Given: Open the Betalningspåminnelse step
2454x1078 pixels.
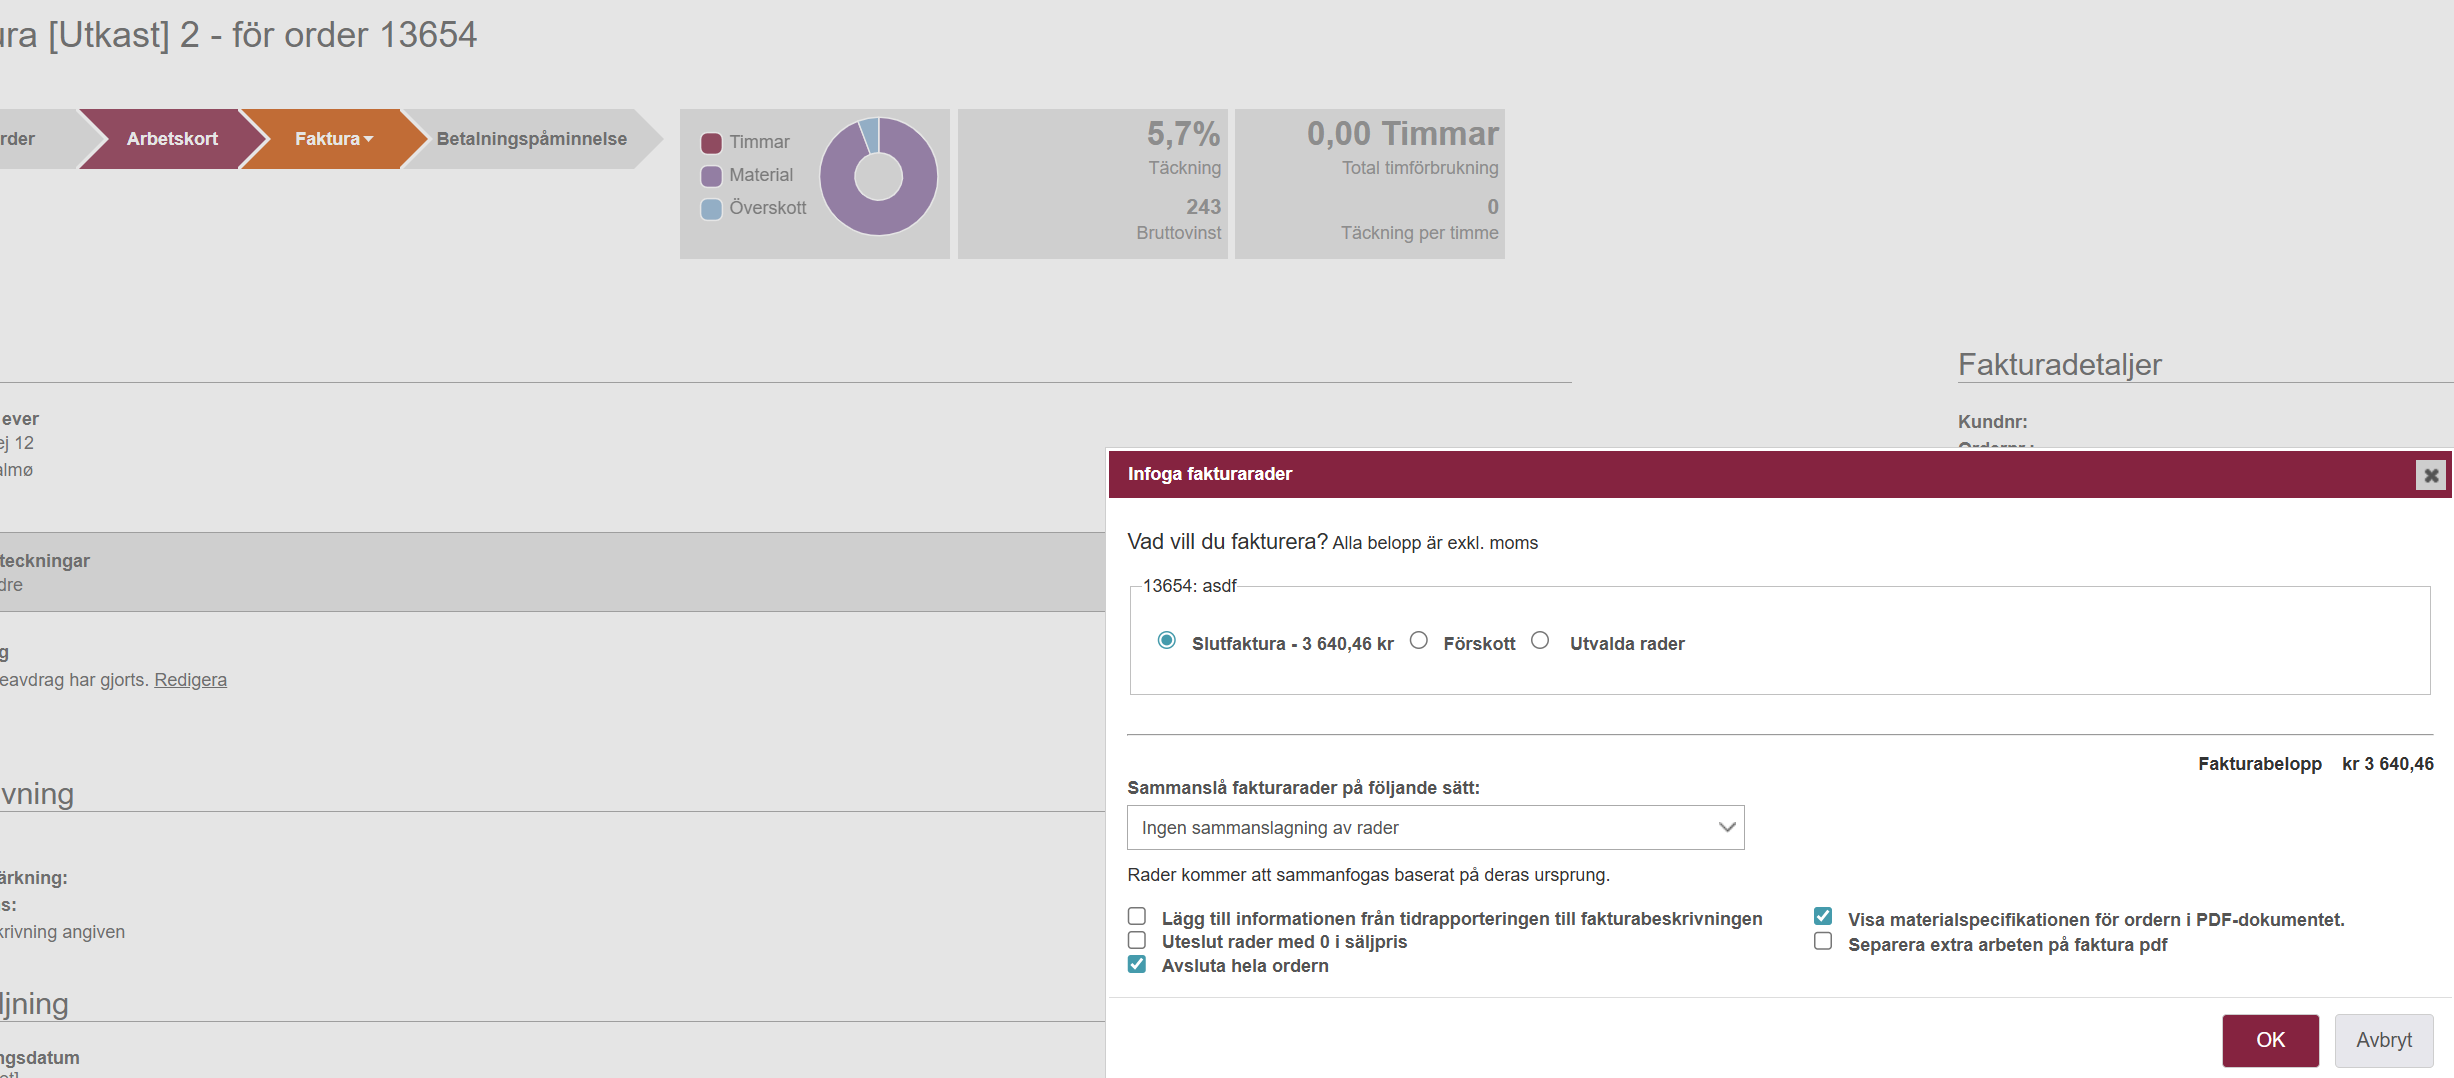Looking at the screenshot, I should coord(531,139).
